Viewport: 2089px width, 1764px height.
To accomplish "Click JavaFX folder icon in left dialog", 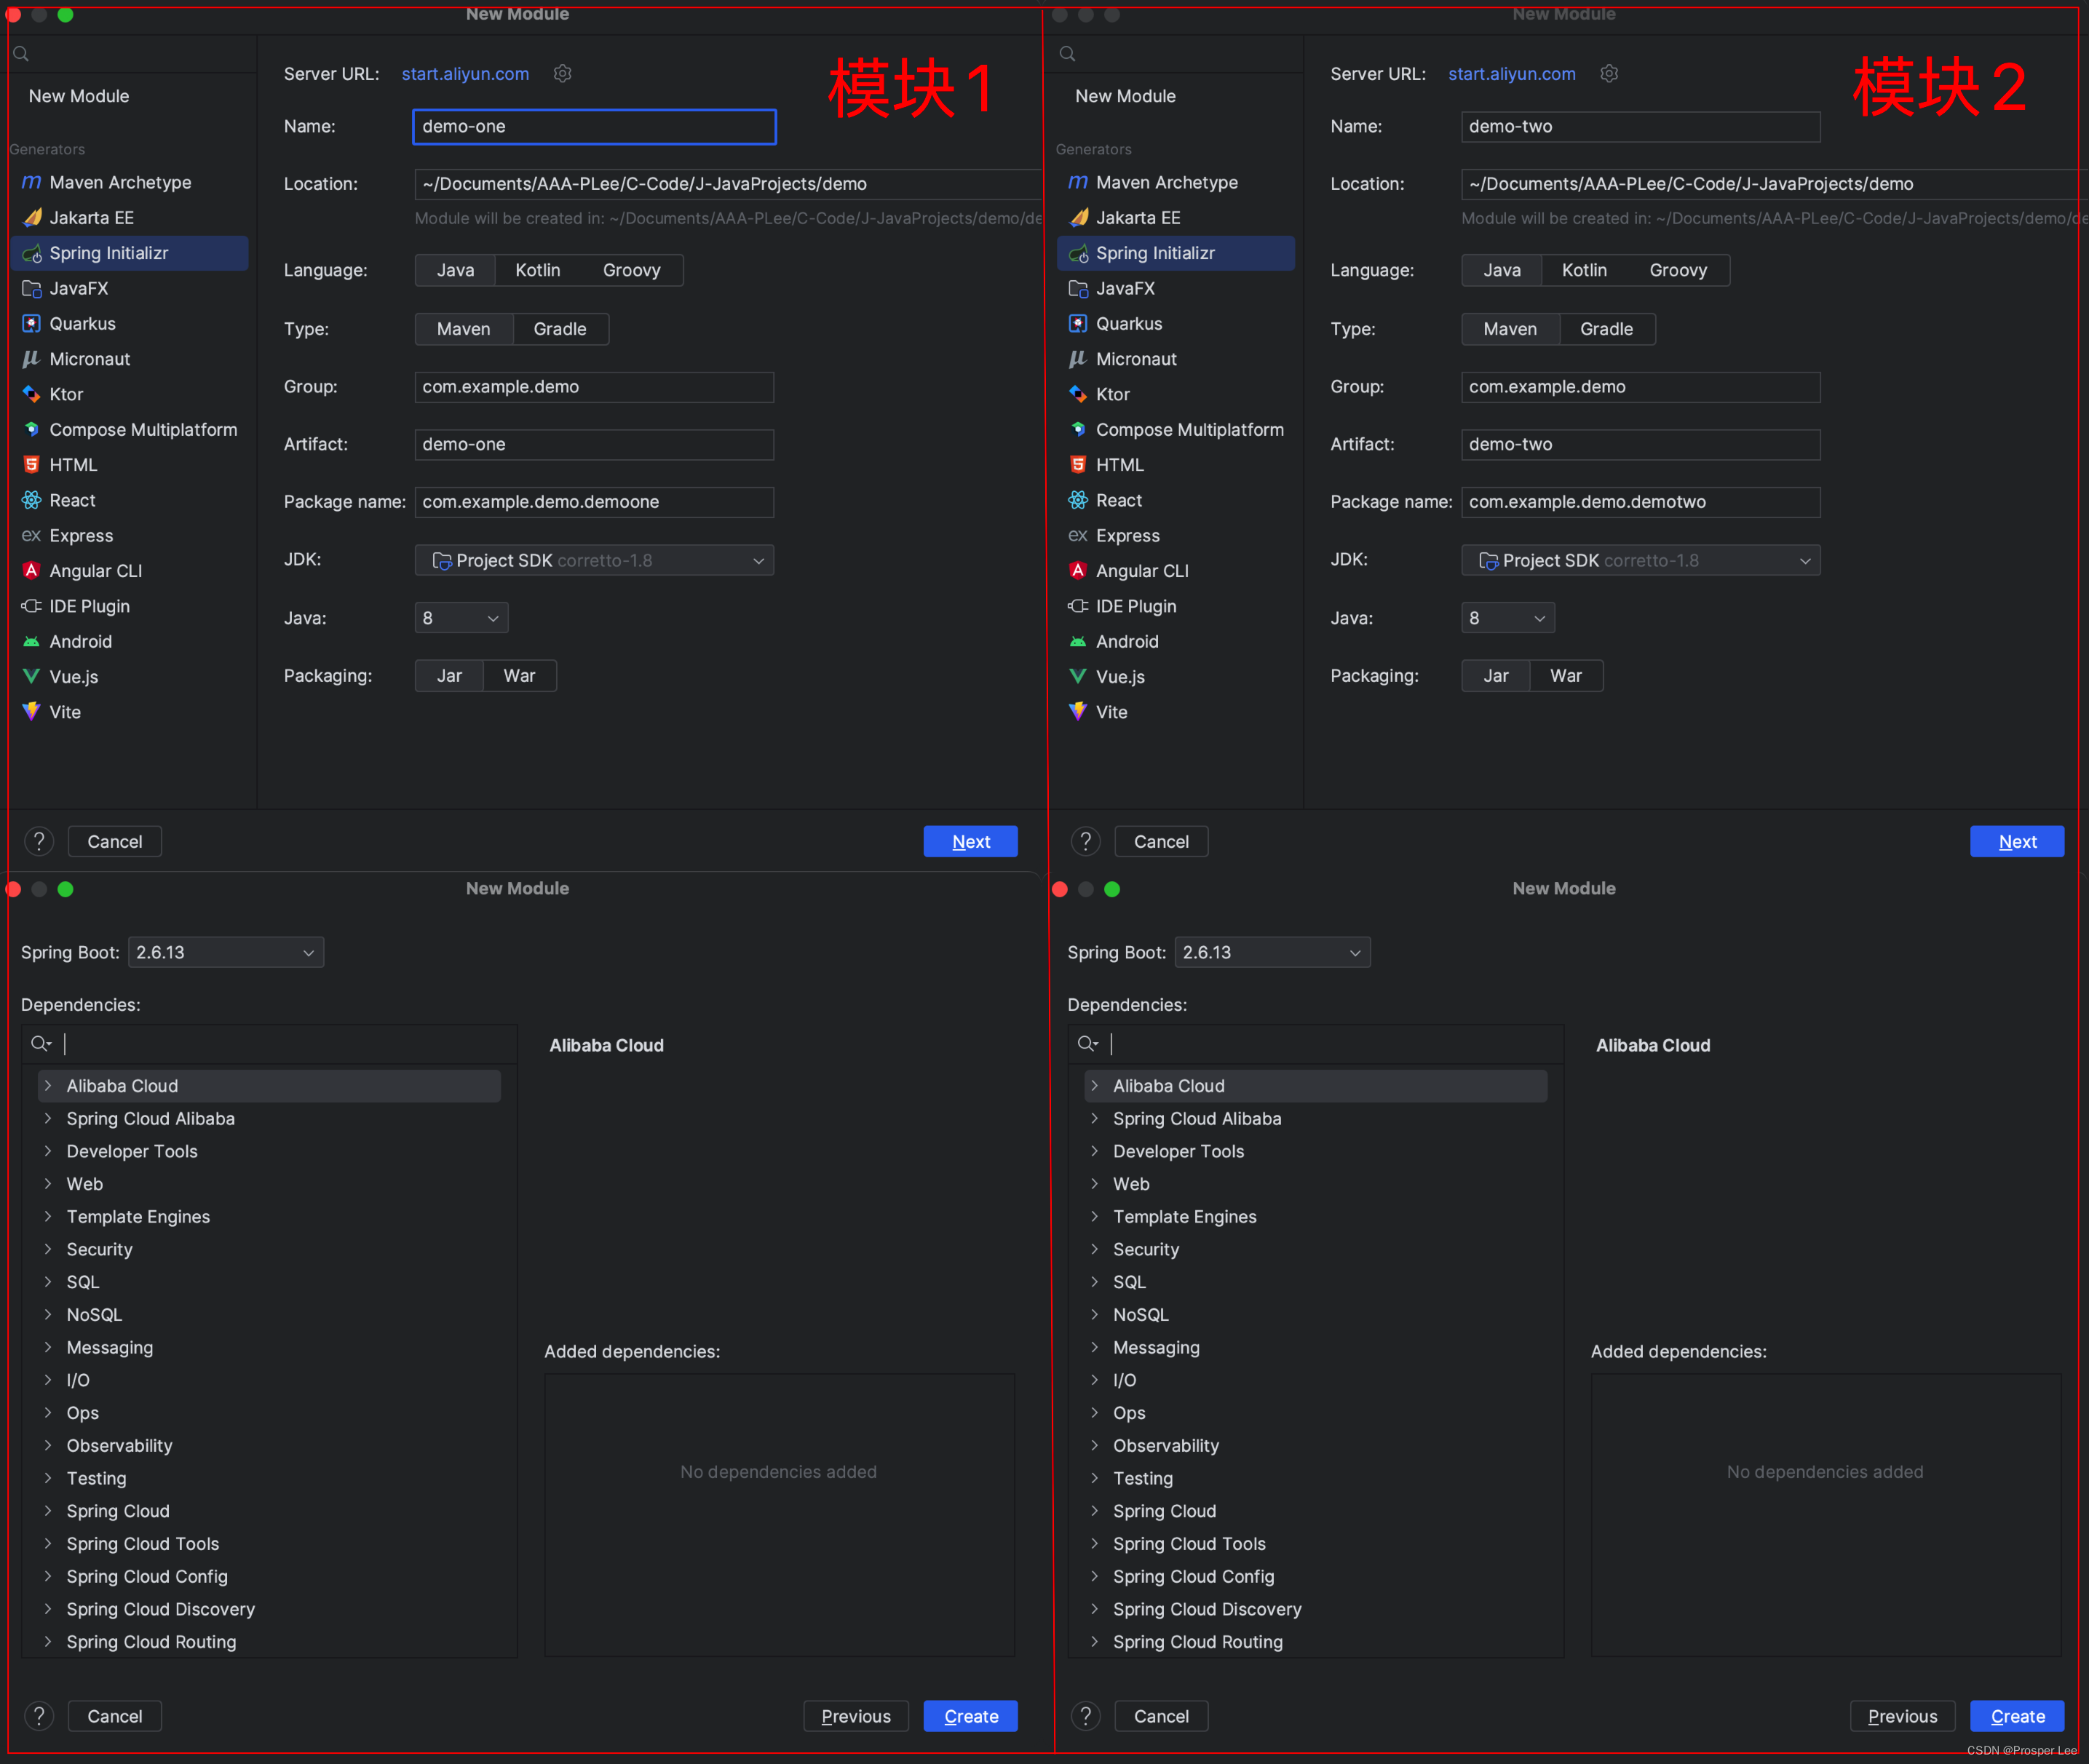I will click(32, 288).
